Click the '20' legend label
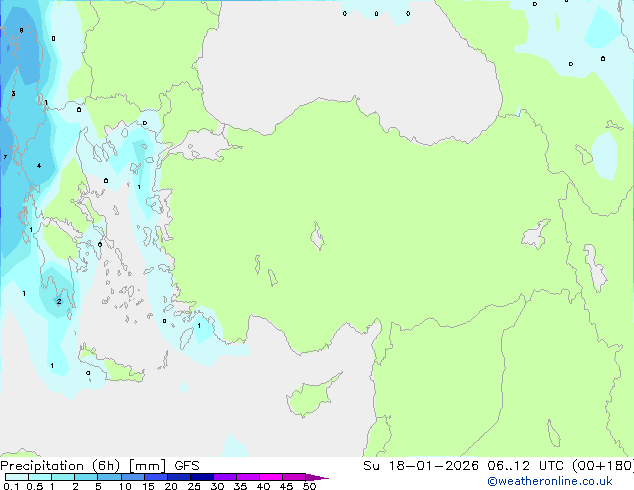The height and width of the screenshot is (490, 634). pos(171,486)
